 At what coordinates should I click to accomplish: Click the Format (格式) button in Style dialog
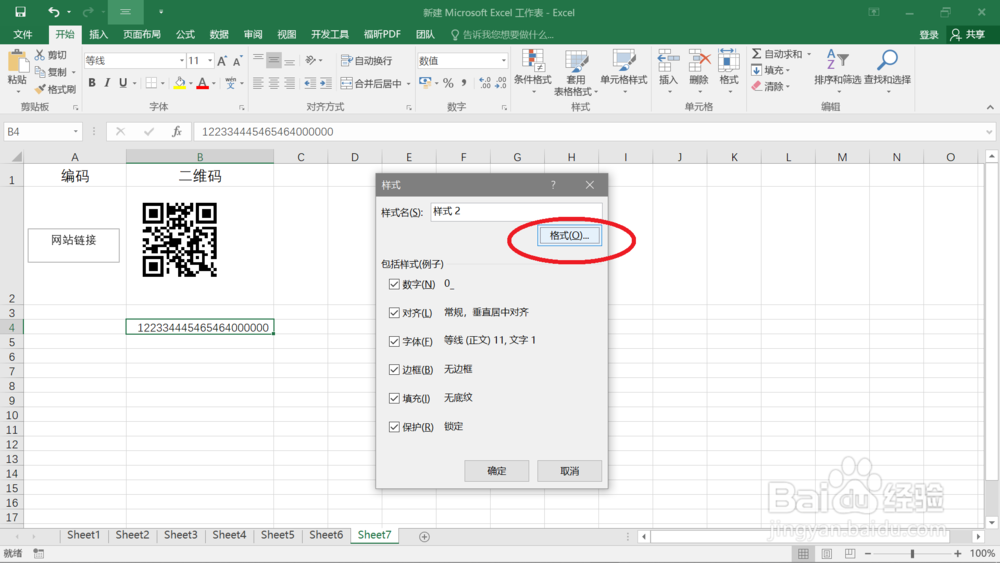coord(569,235)
